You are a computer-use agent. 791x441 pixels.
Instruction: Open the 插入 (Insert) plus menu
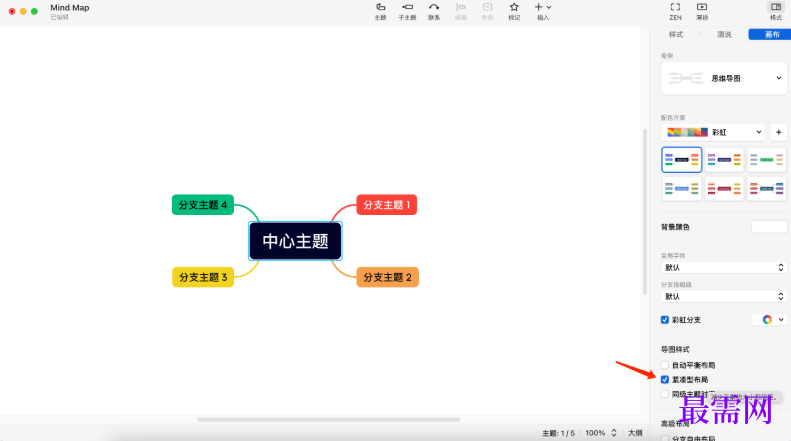[x=543, y=10]
